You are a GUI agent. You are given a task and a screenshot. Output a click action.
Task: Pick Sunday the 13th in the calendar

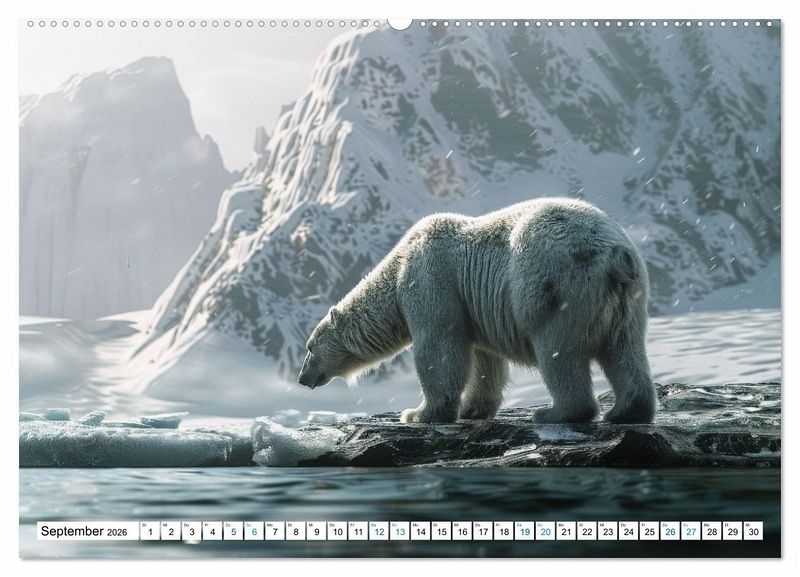pyautogui.click(x=399, y=531)
